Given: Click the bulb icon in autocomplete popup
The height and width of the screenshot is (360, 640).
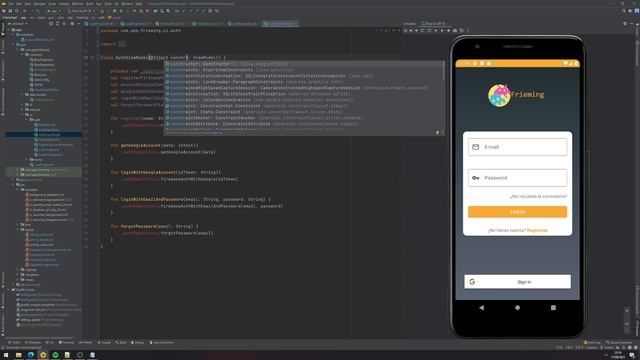Looking at the screenshot, I should (x=437, y=133).
